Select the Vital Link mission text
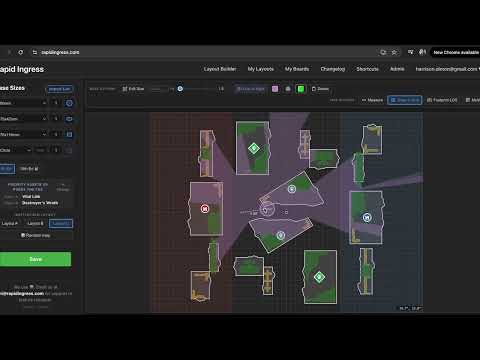 click(x=31, y=196)
